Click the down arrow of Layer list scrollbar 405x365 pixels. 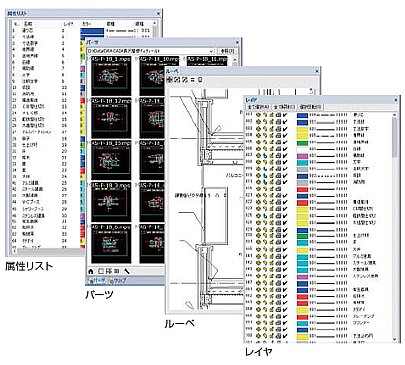[x=395, y=339]
